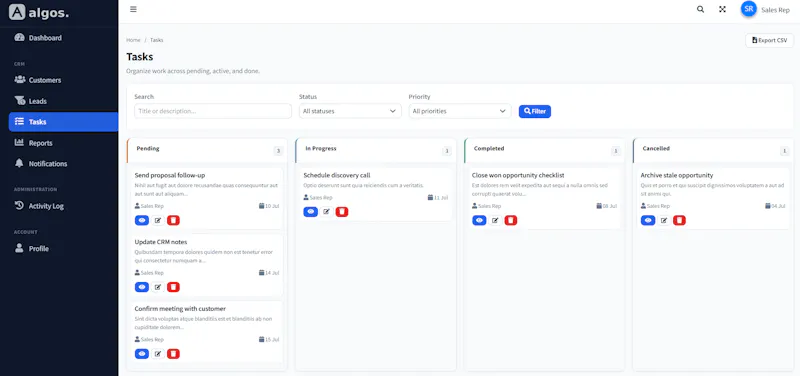Delete the Update CRM notes task
800x376 pixels.
tap(173, 287)
